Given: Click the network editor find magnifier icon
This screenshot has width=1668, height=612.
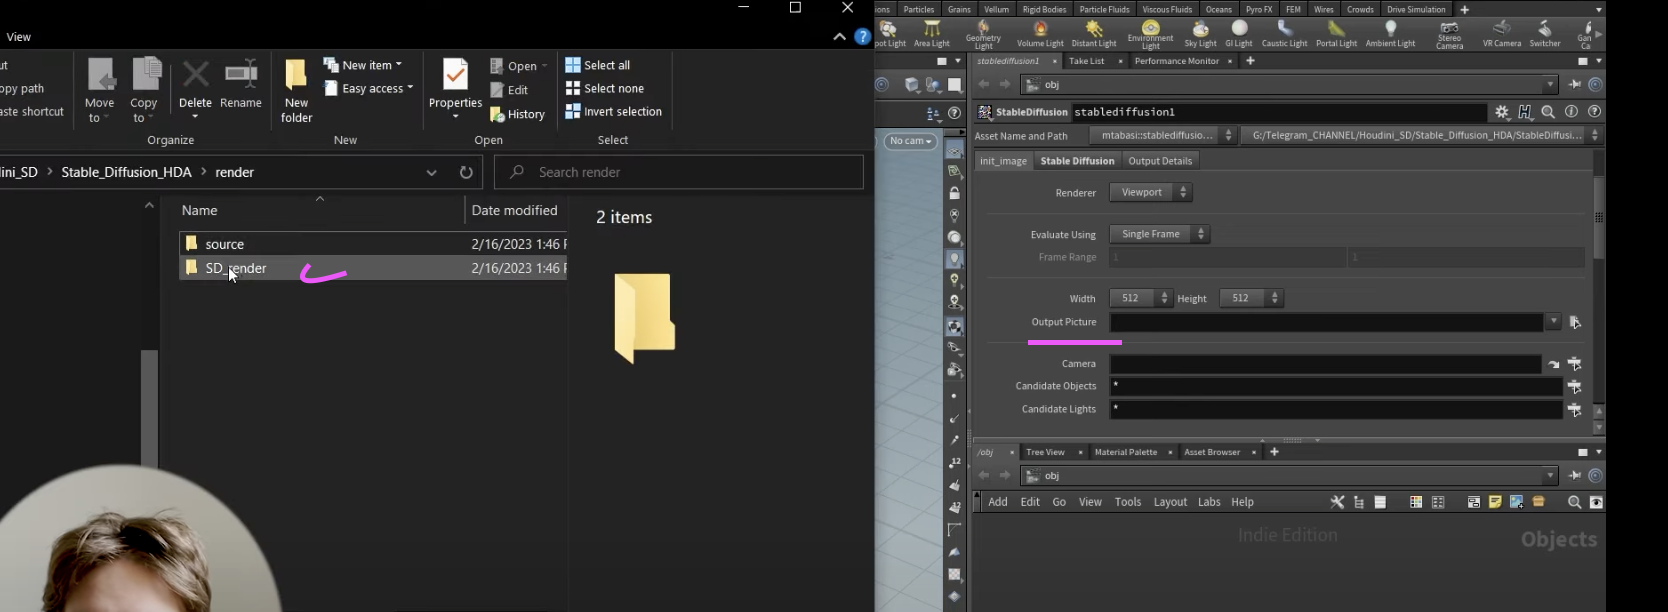Looking at the screenshot, I should (1574, 502).
